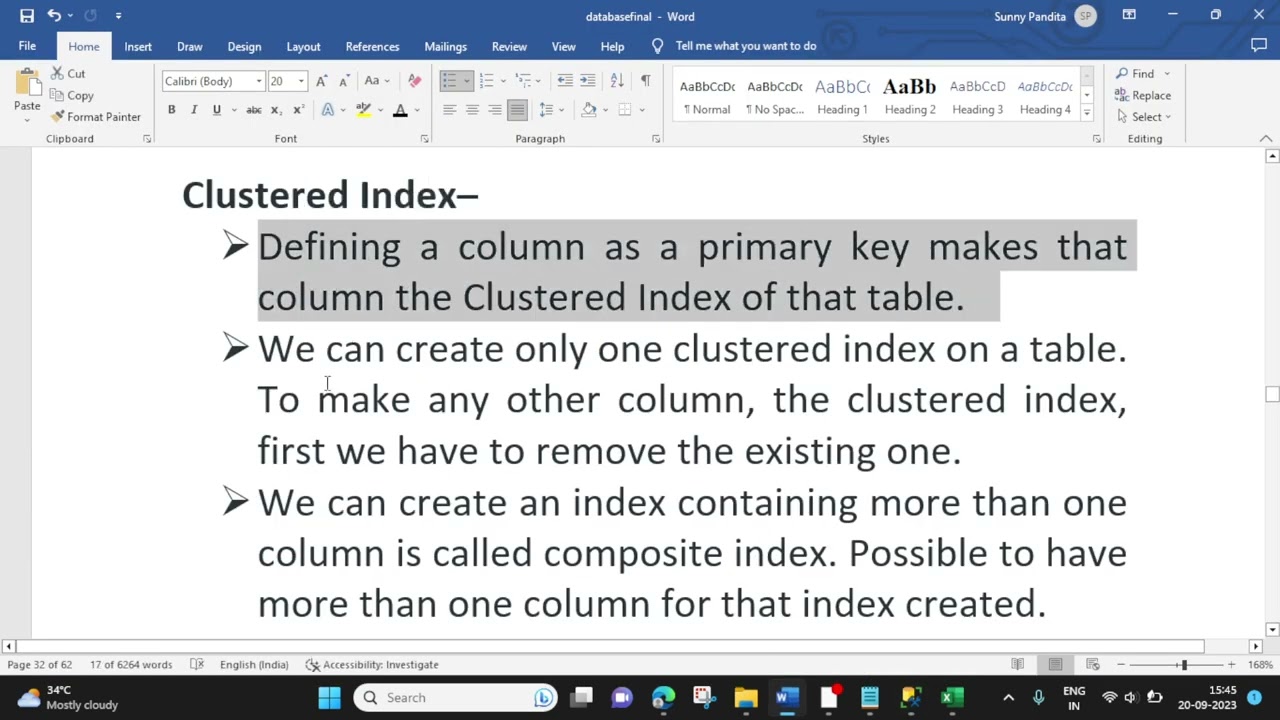Open Microsoft Edge from the taskbar
Viewport: 1280px width, 720px height.
tap(664, 698)
